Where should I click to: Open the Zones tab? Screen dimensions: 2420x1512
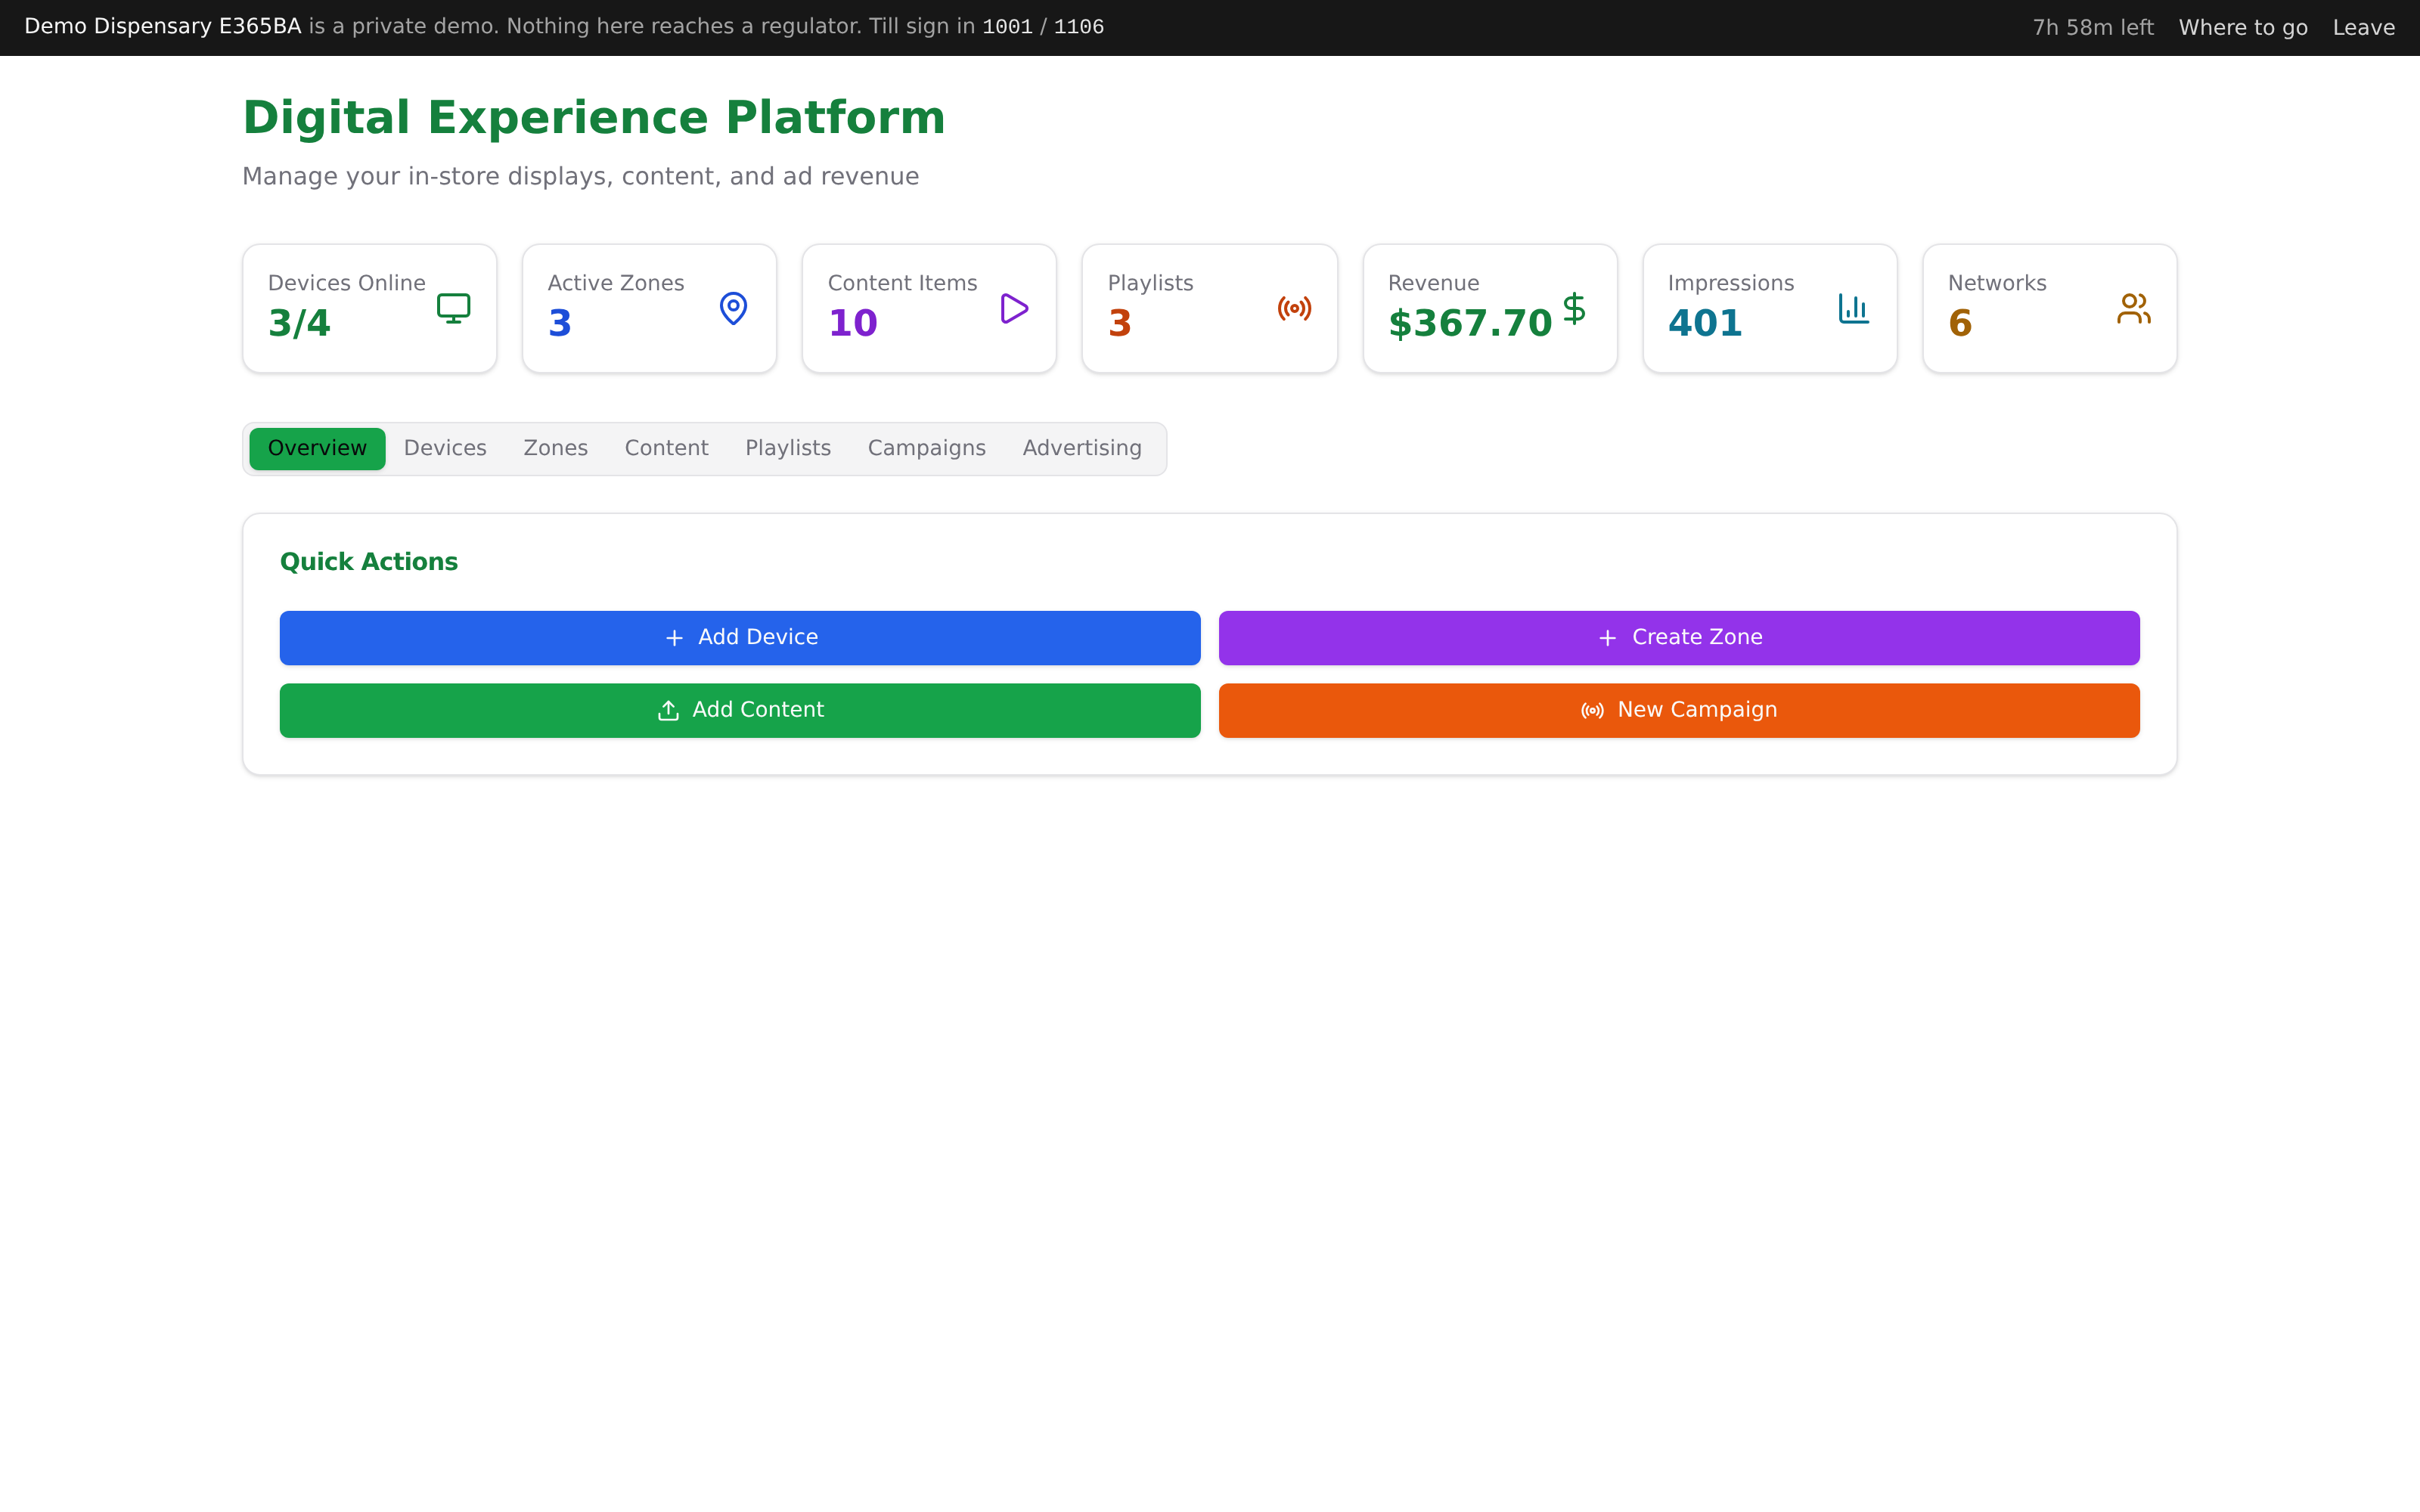pyautogui.click(x=555, y=448)
